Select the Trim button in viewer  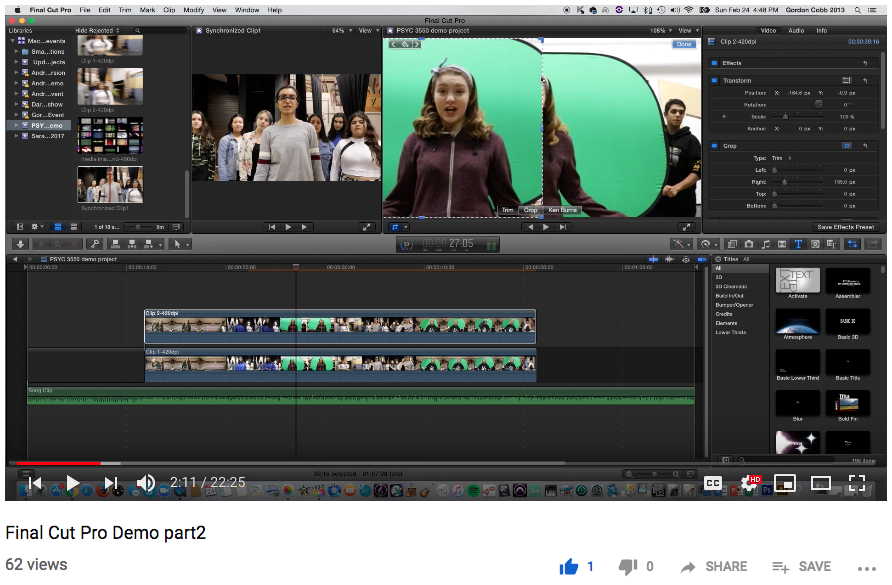(x=507, y=210)
